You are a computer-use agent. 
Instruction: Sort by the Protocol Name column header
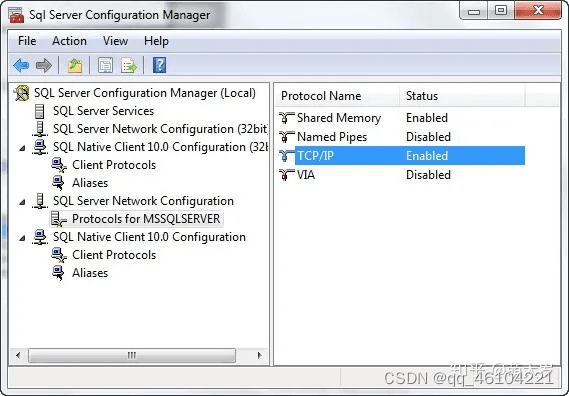(337, 96)
